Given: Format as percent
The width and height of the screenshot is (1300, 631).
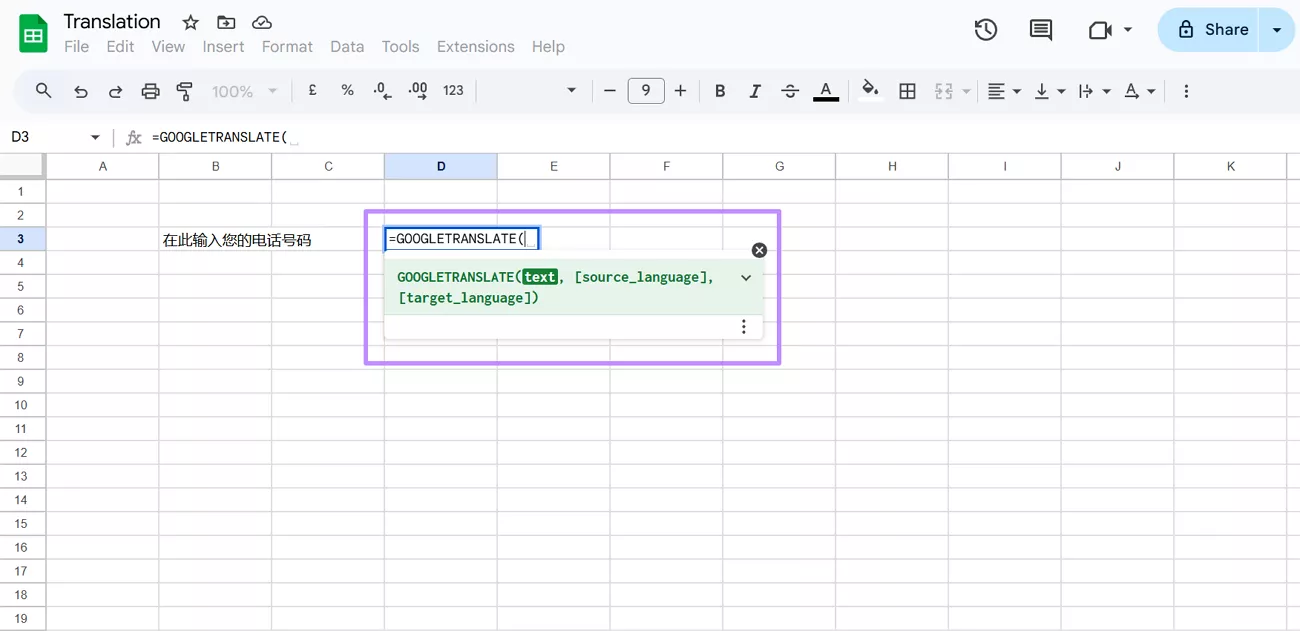Looking at the screenshot, I should 347,91.
